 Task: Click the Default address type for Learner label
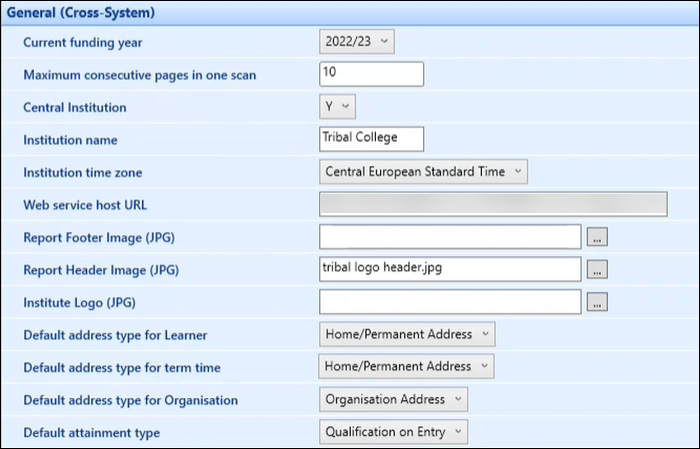(115, 335)
